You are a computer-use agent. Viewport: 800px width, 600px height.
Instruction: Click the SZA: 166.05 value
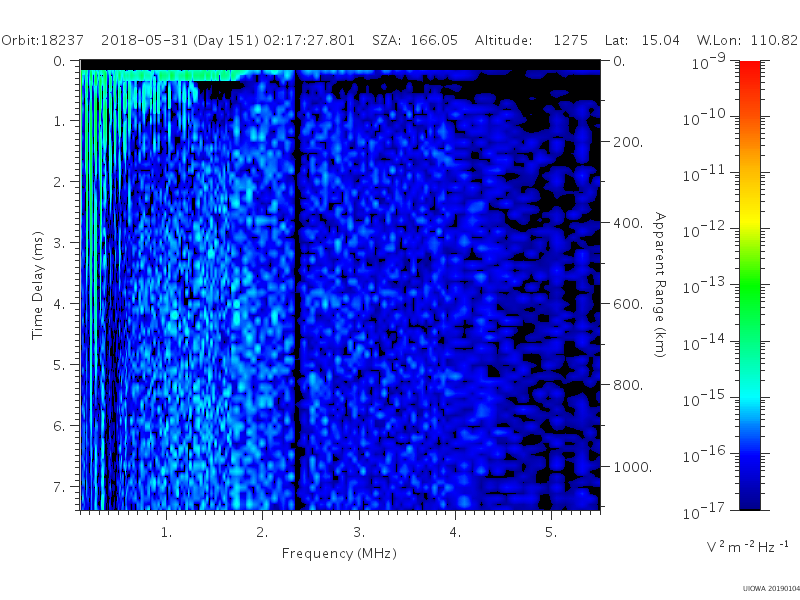[415, 40]
